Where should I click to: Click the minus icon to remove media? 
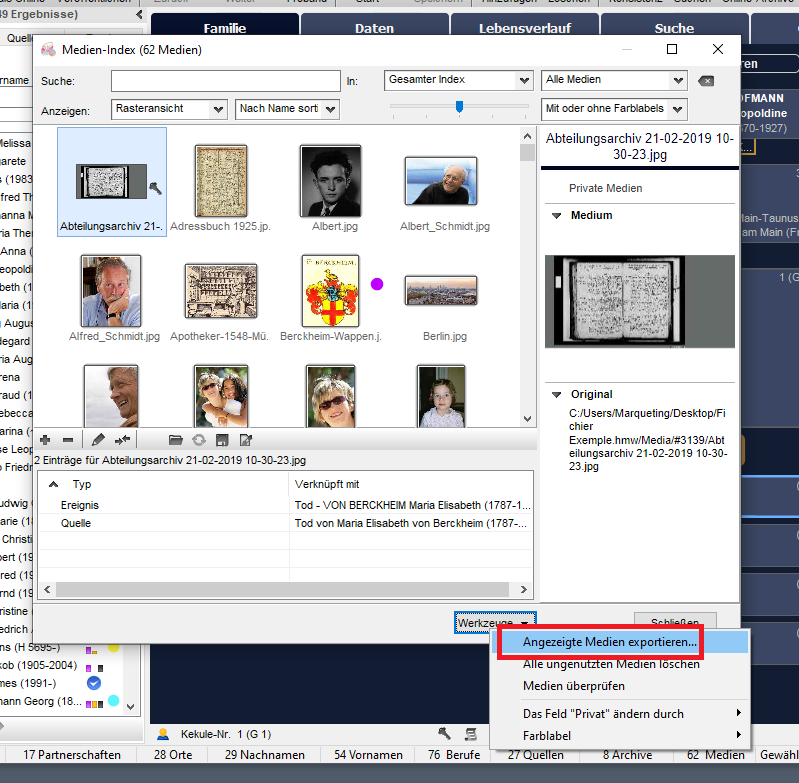click(68, 439)
